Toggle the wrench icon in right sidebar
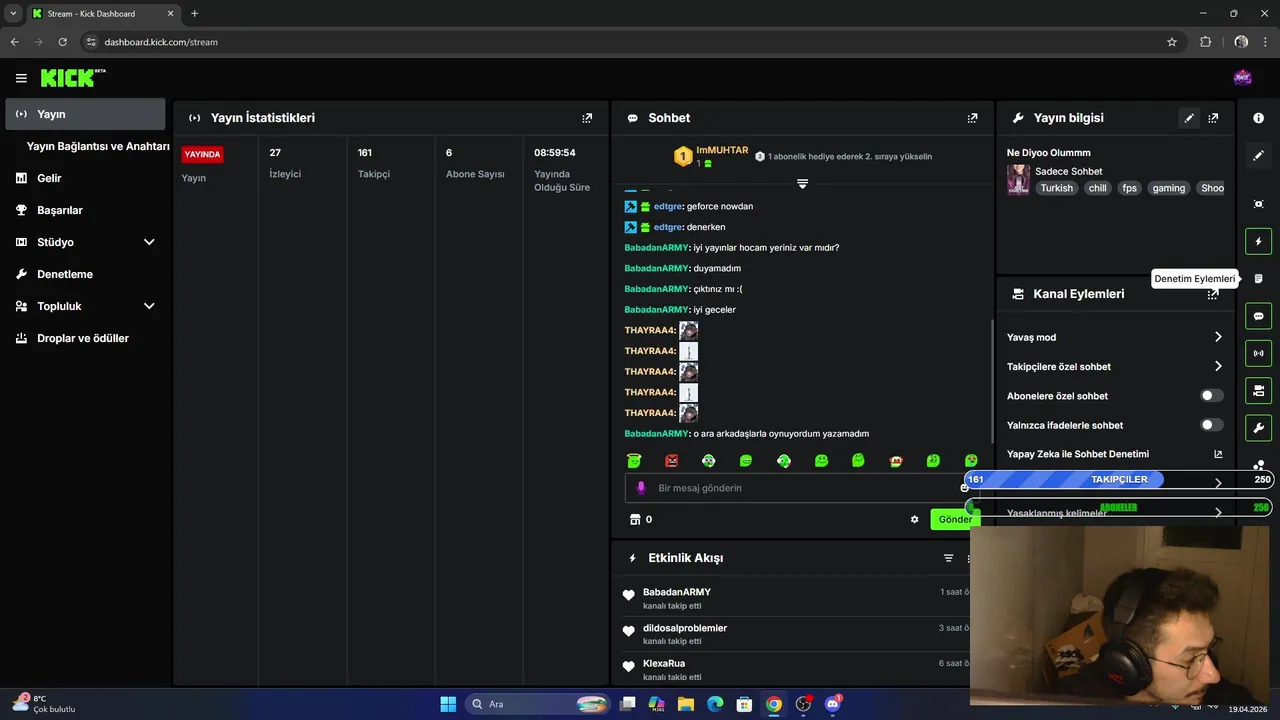Viewport: 1280px width, 720px height. point(1259,428)
